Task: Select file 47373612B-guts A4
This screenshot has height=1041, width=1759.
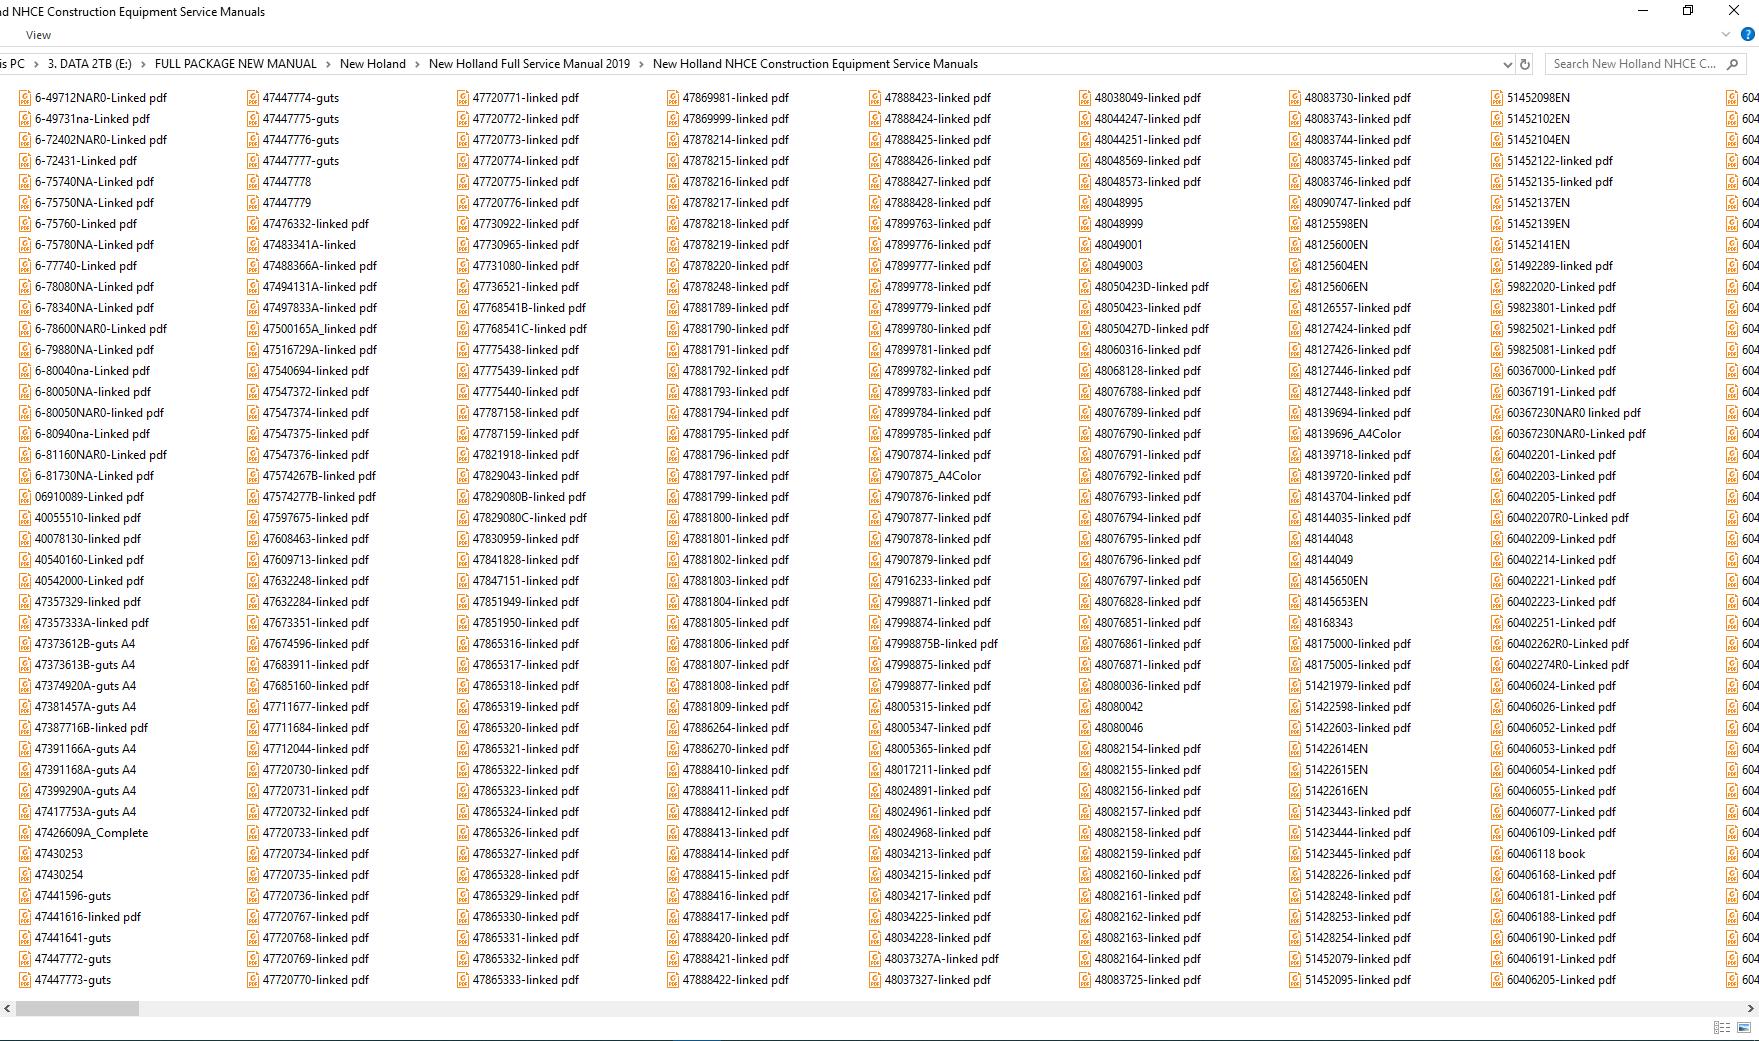Action: pyautogui.click(x=77, y=644)
